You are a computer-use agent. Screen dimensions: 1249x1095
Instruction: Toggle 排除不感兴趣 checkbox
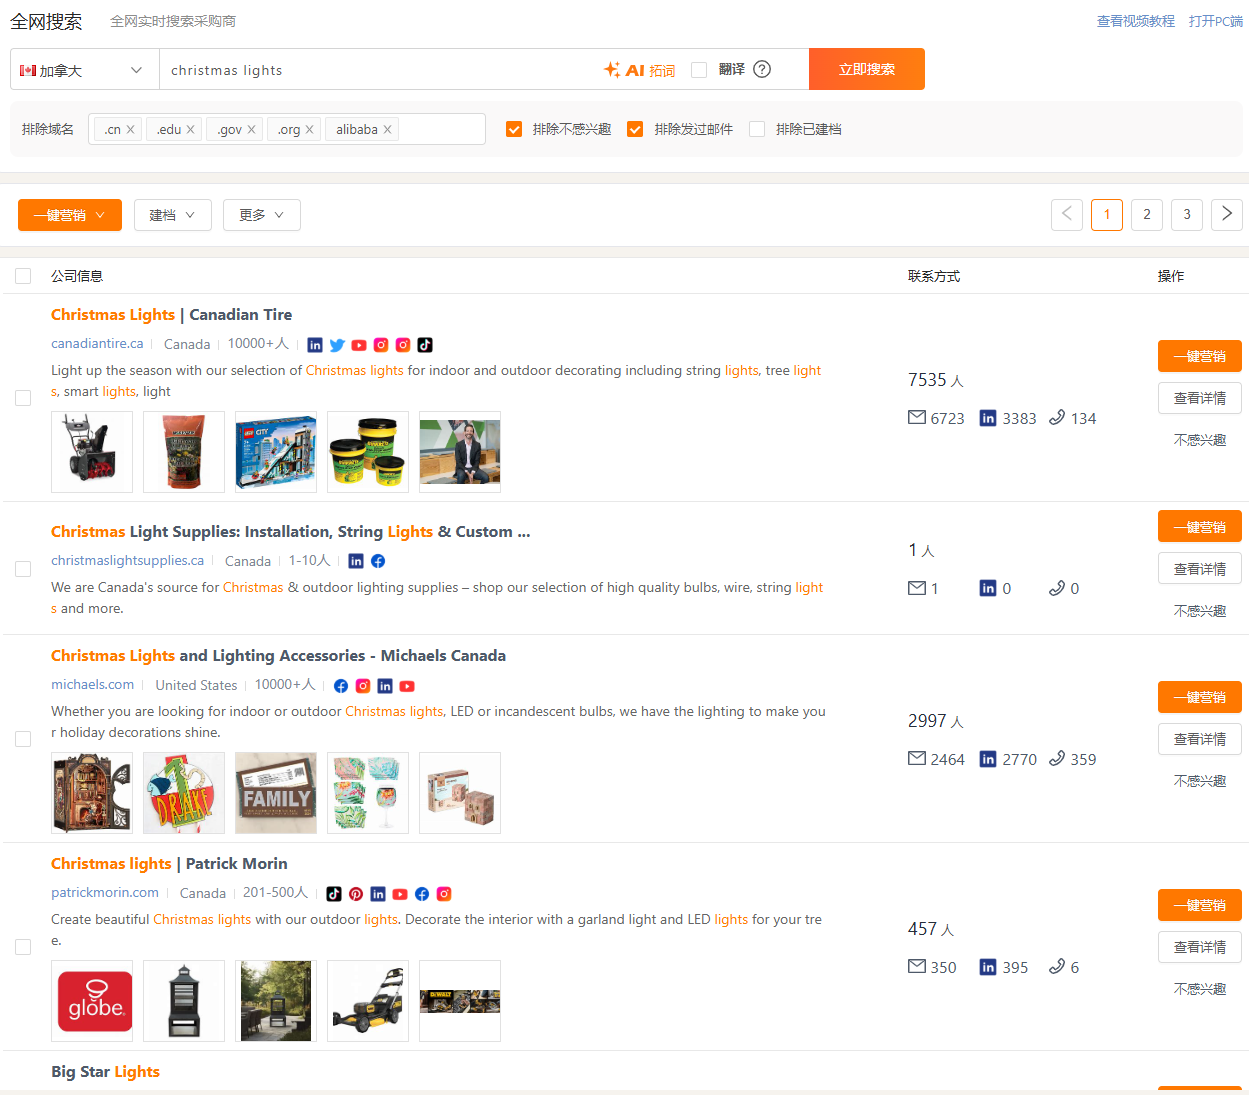tap(514, 129)
